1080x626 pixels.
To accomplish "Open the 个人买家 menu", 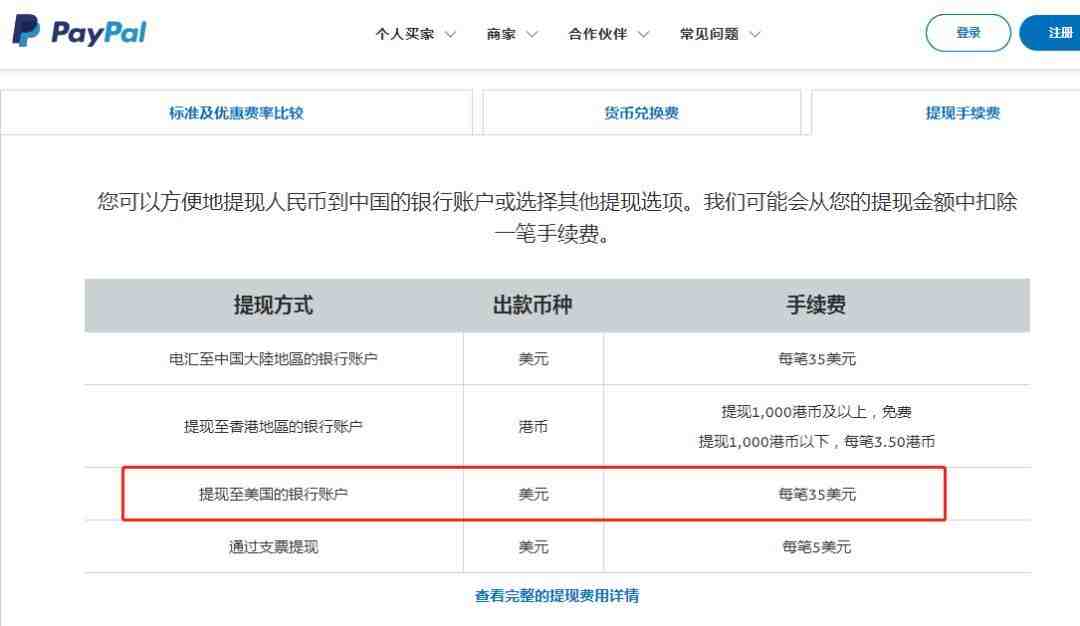I will (405, 34).
